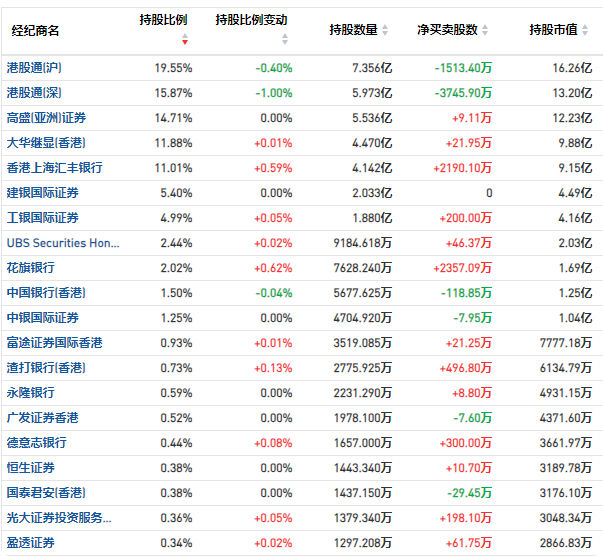
Task: Open the UBS Securities Hon... broker link
Action: (x=63, y=243)
